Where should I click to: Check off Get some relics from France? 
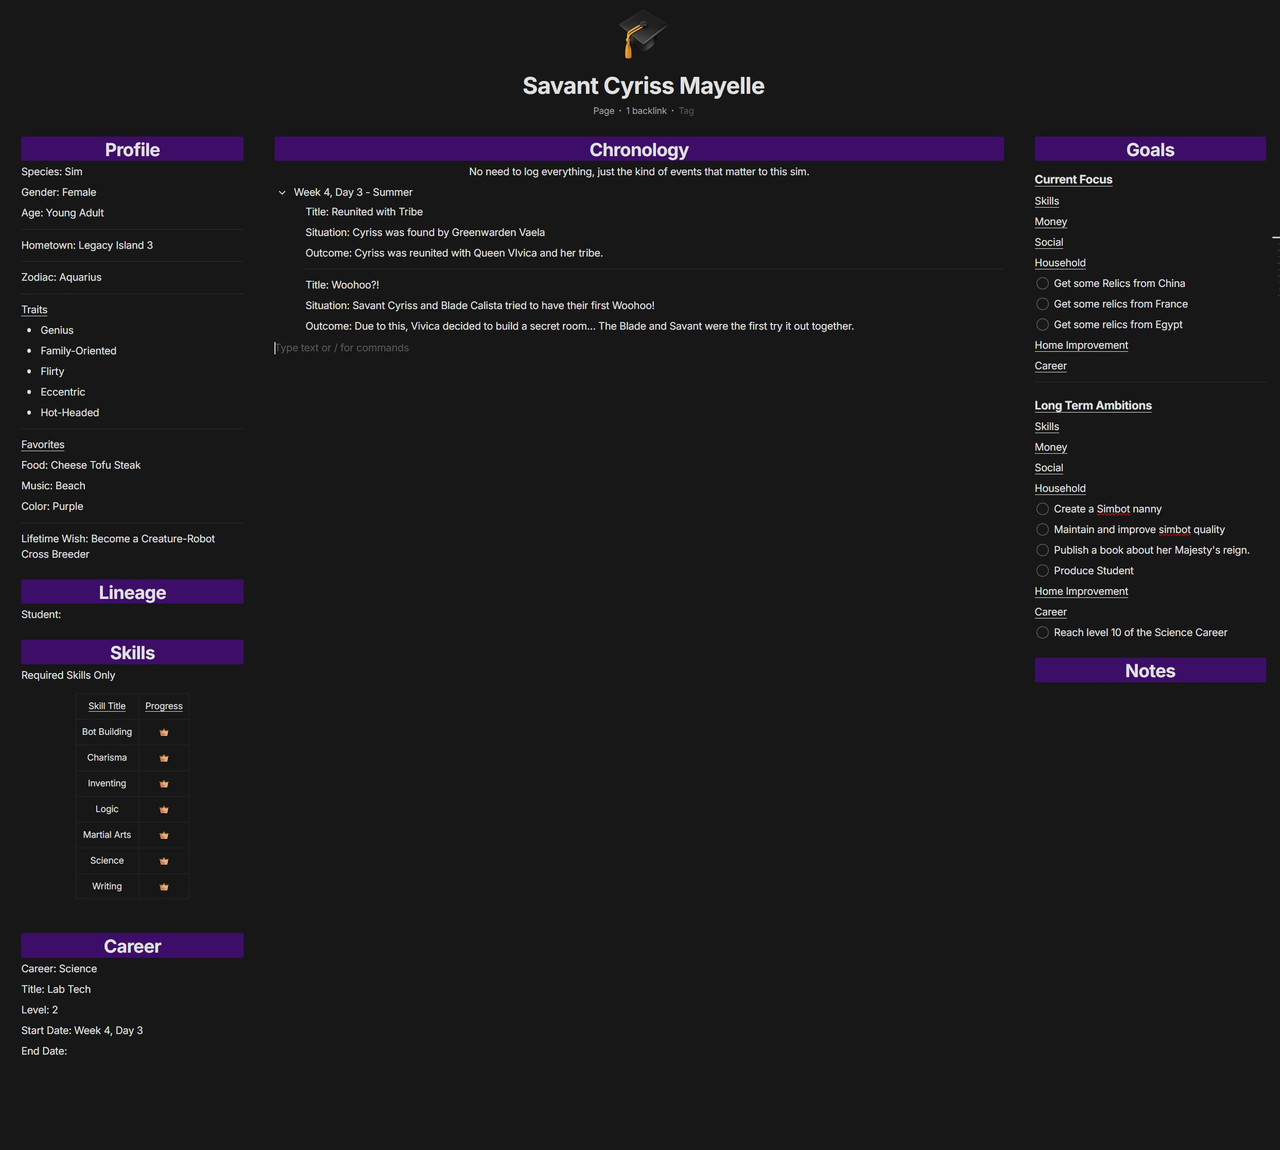tap(1042, 304)
